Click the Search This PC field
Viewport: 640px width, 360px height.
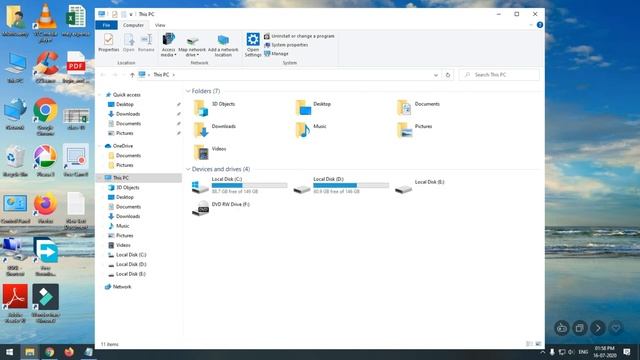[x=499, y=75]
